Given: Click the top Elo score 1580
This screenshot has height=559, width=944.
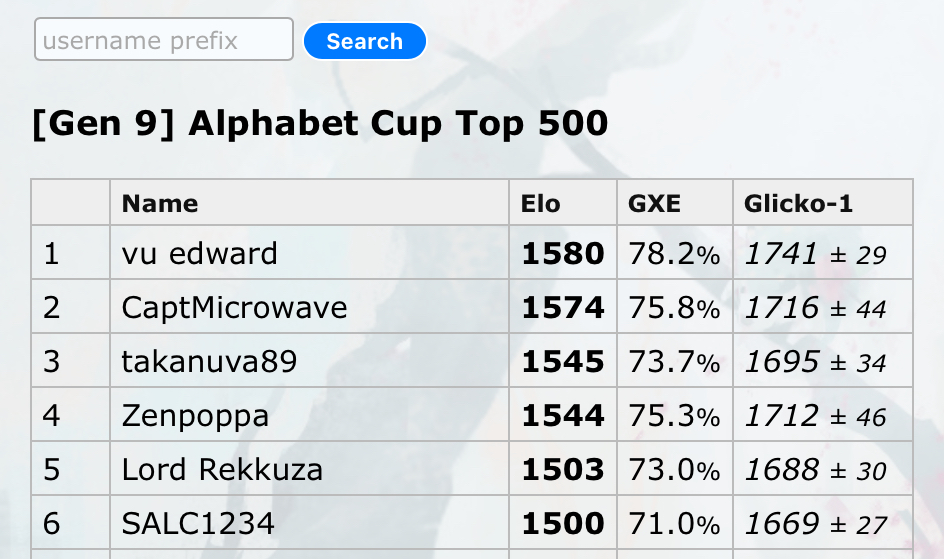Looking at the screenshot, I should pos(563,254).
